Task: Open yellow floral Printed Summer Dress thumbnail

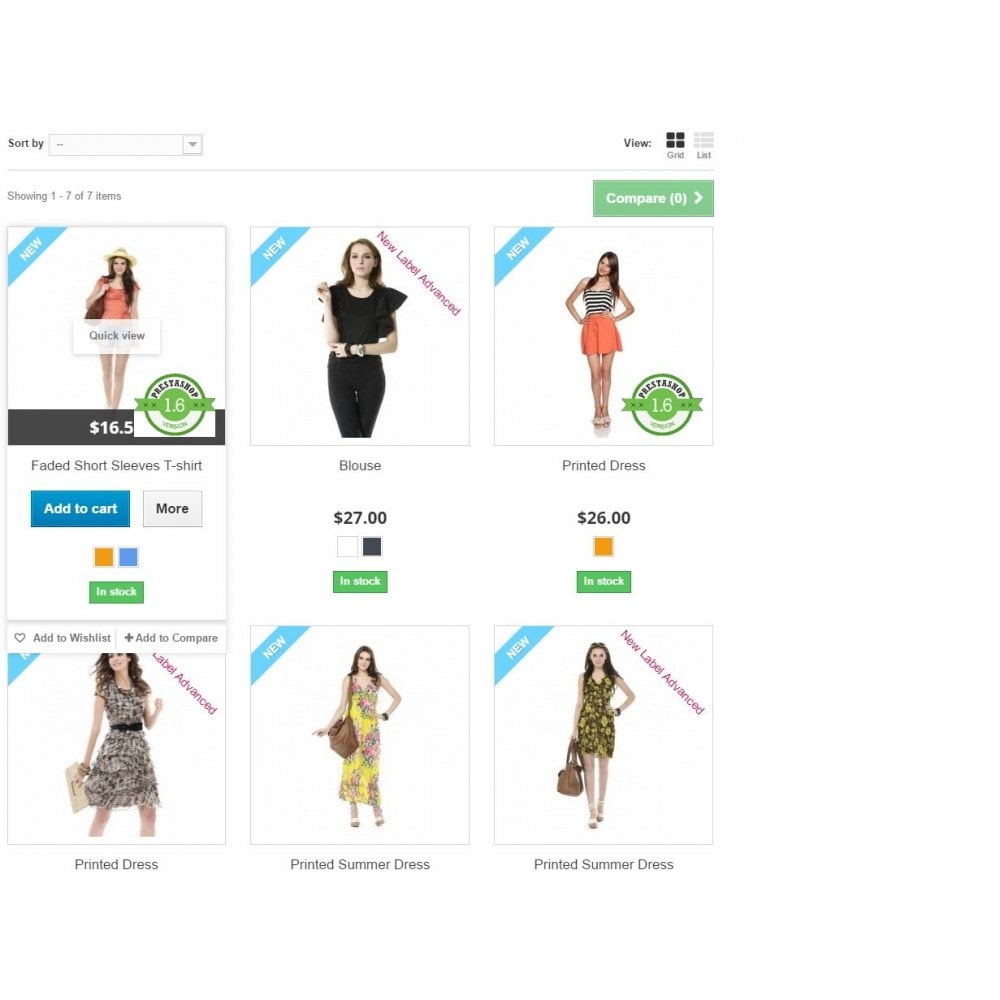Action: pyautogui.click(x=360, y=735)
